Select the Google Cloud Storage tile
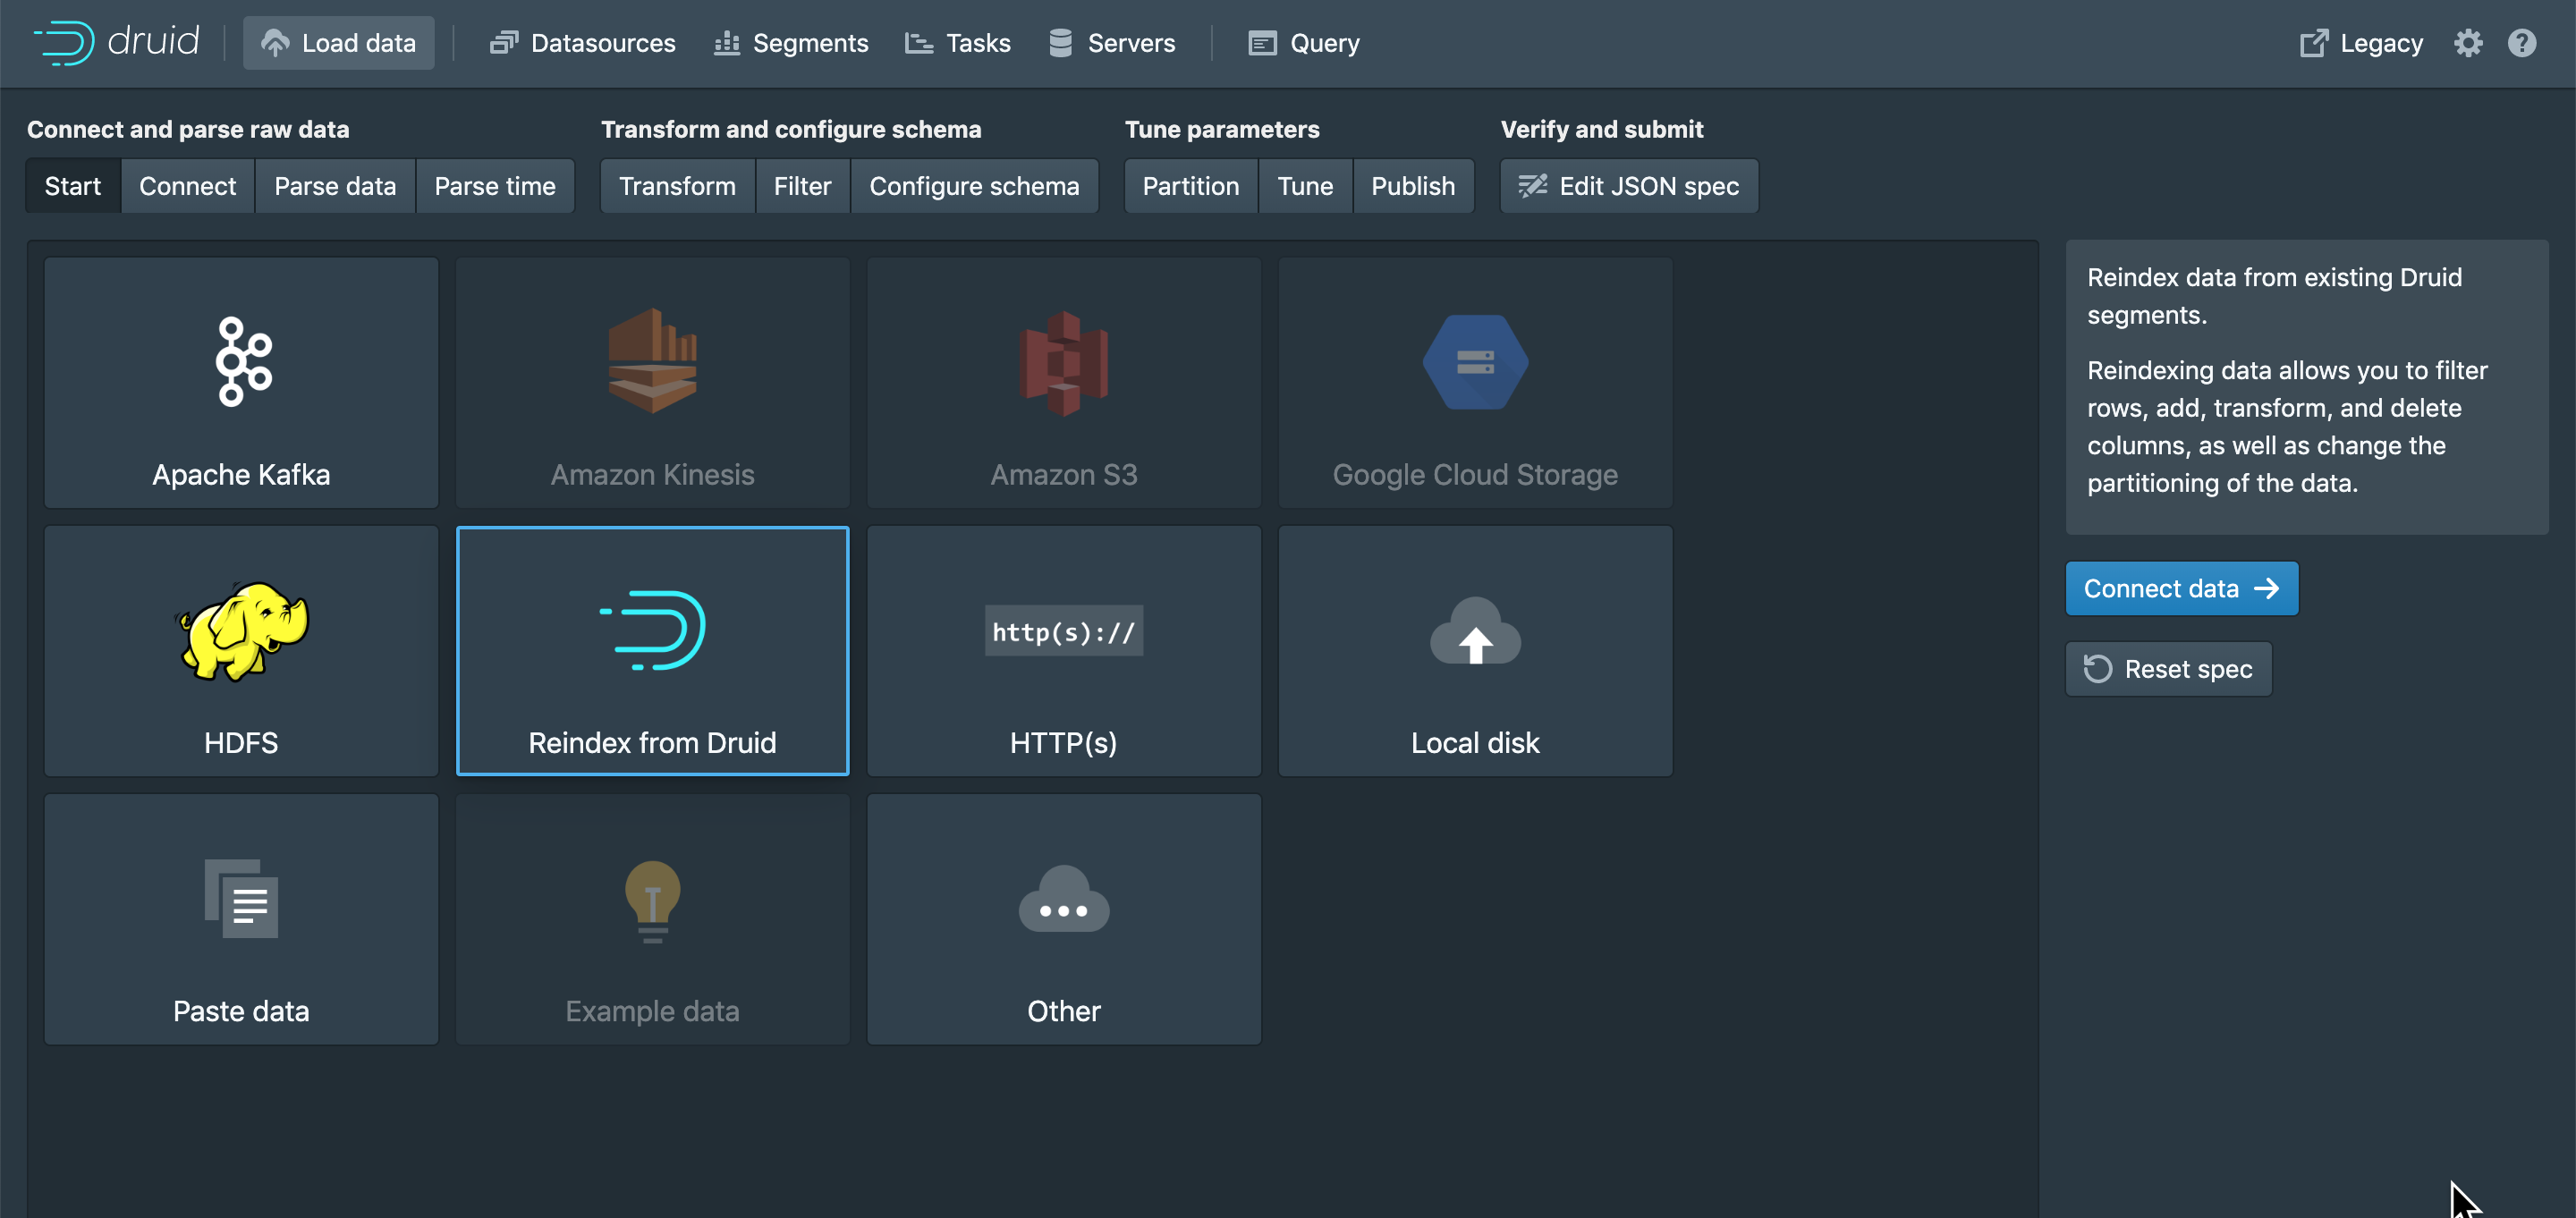This screenshot has height=1218, width=2576. tap(1474, 383)
